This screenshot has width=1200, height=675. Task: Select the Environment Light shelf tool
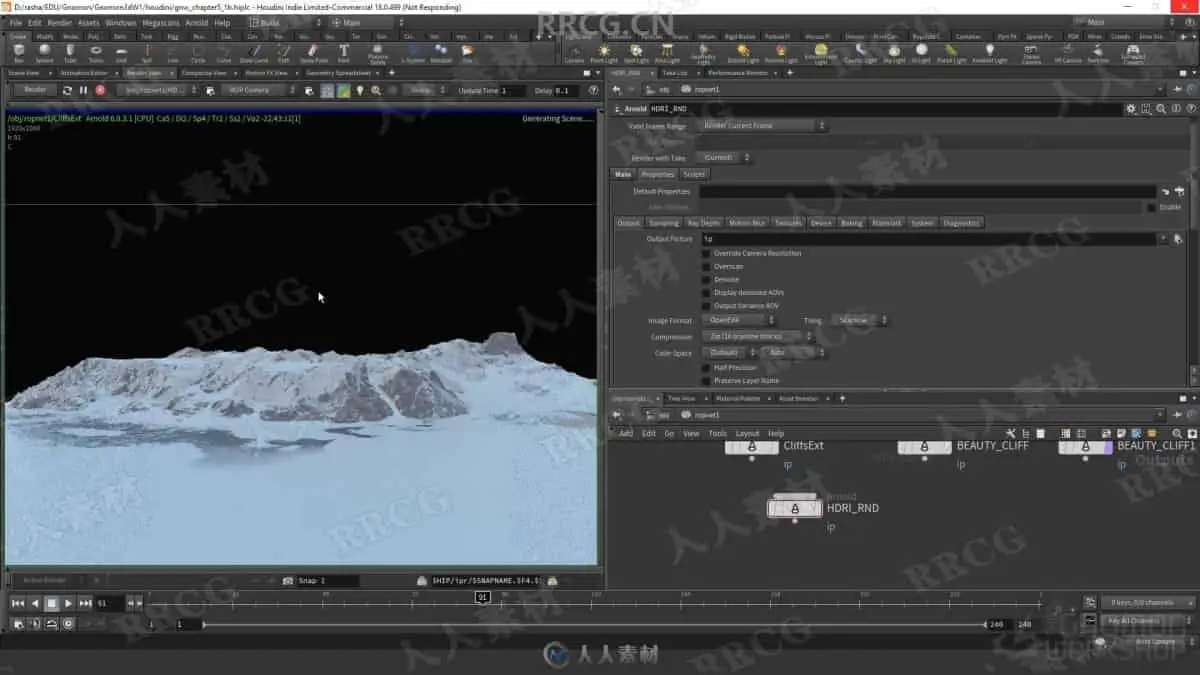[x=821, y=52]
